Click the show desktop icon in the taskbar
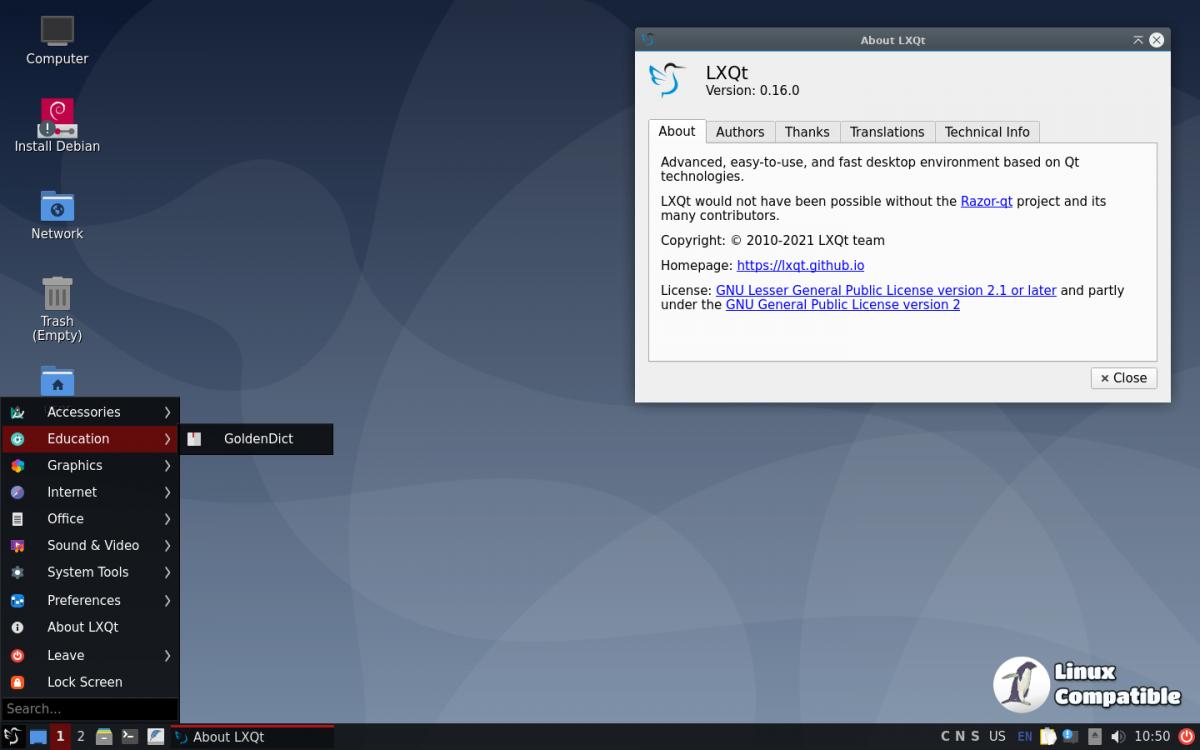The image size is (1200, 750). (38, 737)
